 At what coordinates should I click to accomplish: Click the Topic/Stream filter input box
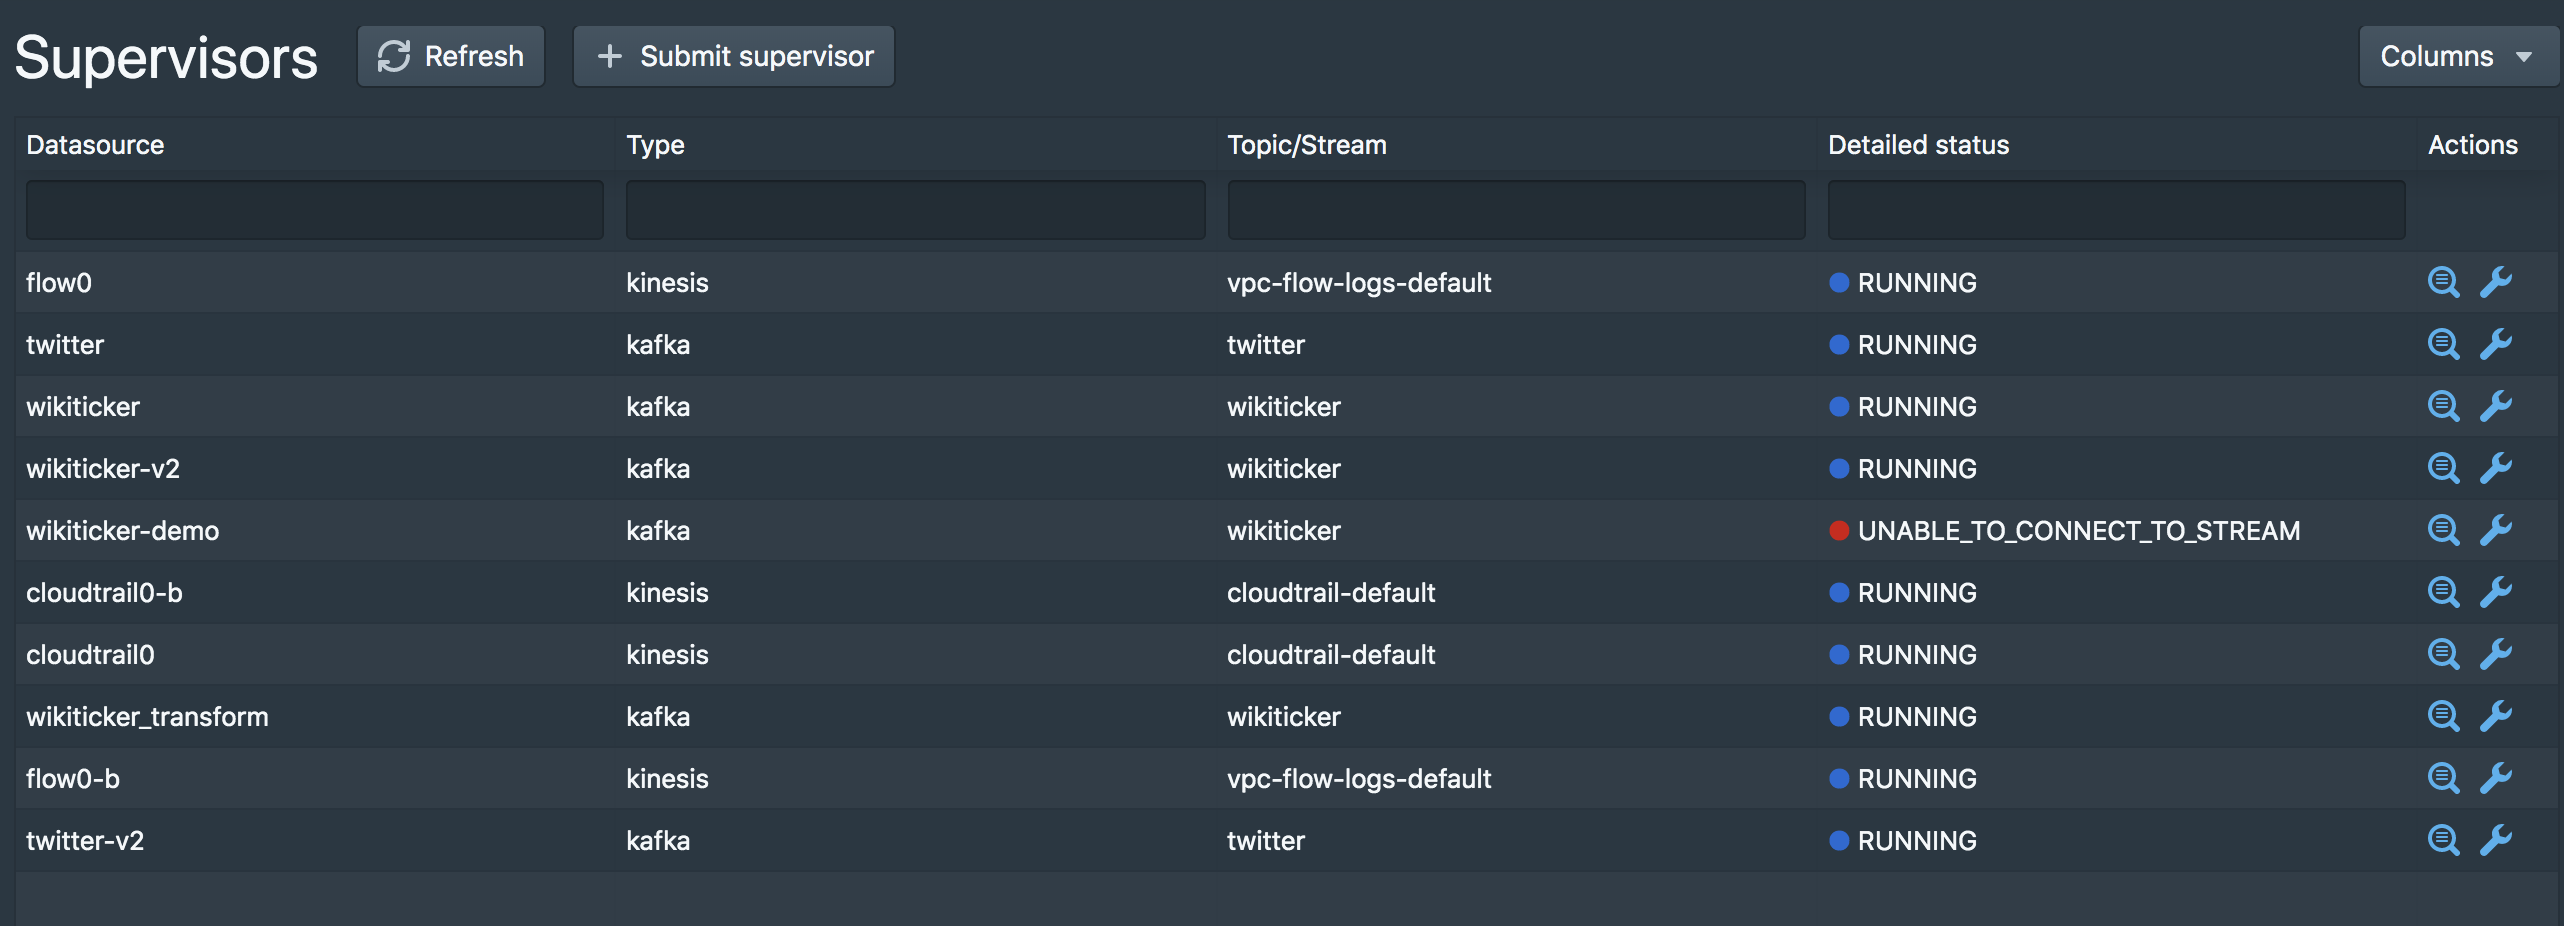point(1516,210)
